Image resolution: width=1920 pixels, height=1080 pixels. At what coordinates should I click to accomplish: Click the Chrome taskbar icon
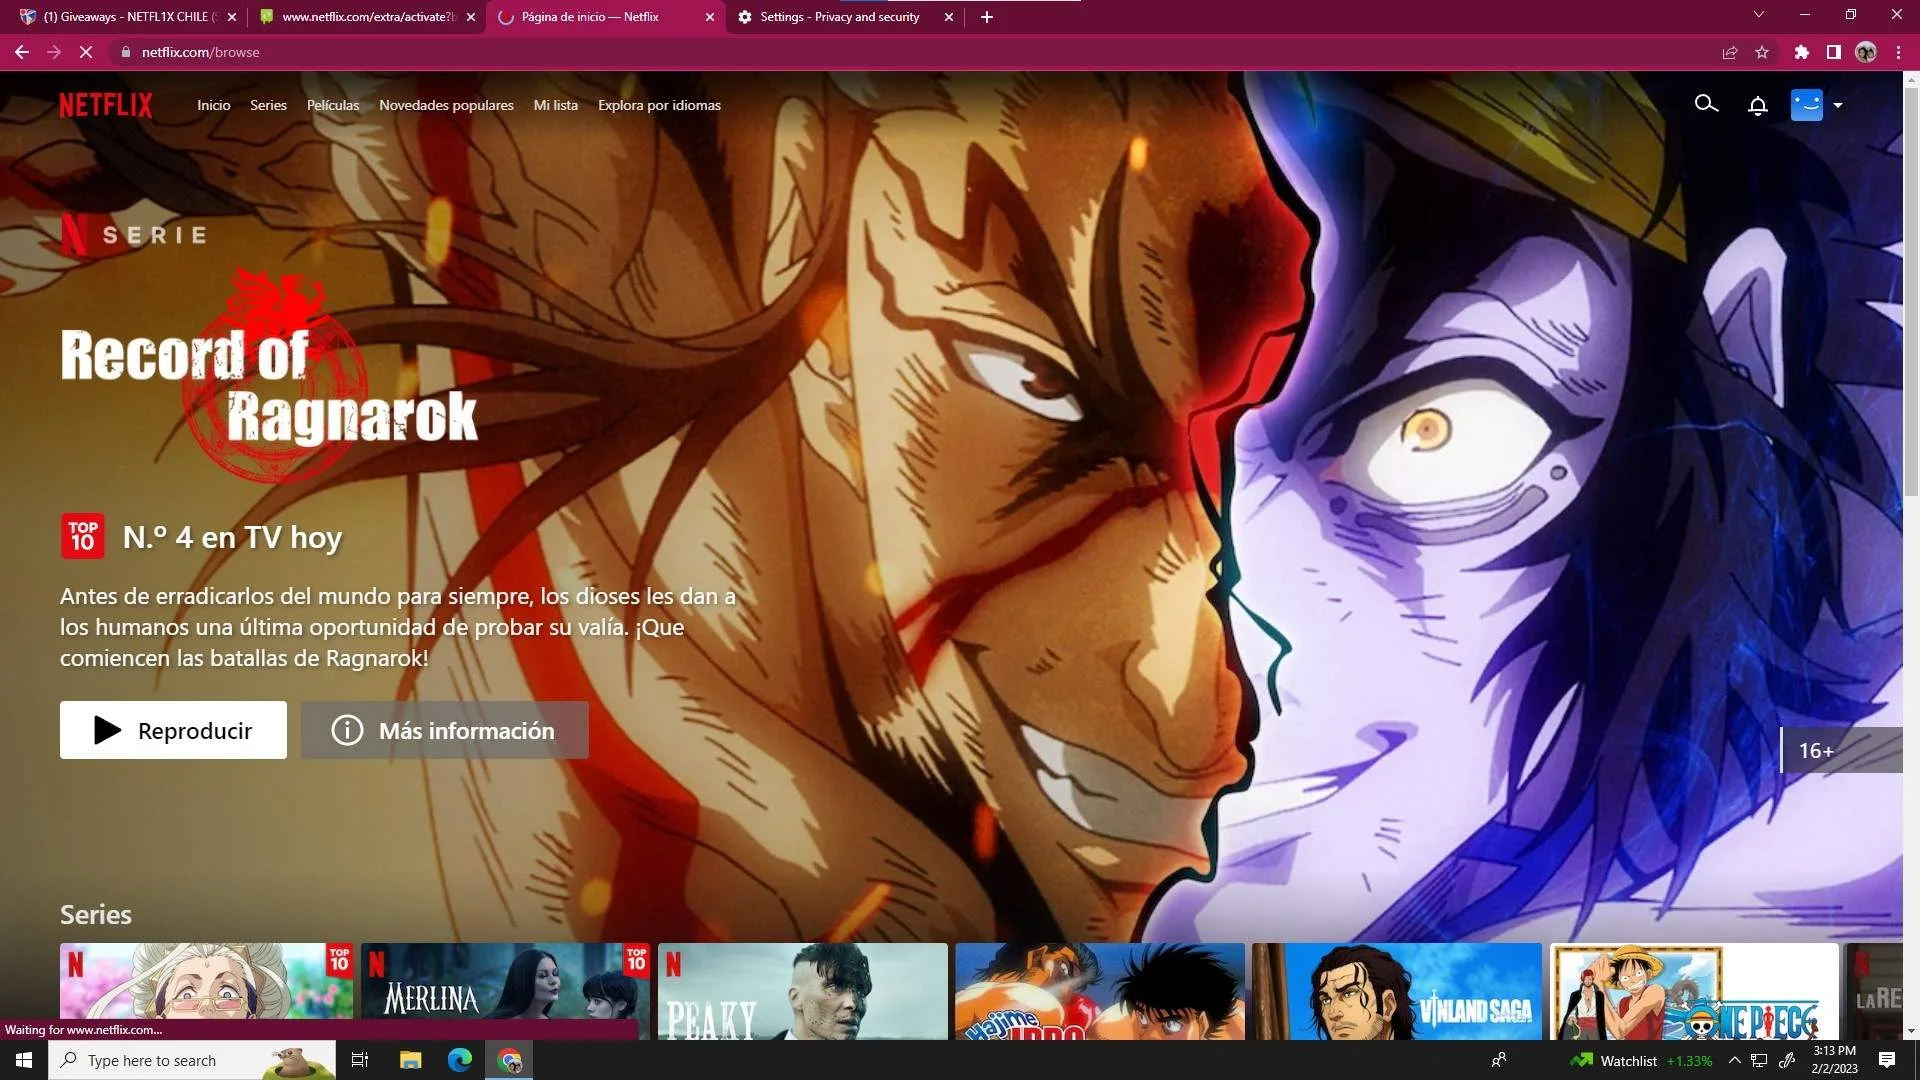510,1060
